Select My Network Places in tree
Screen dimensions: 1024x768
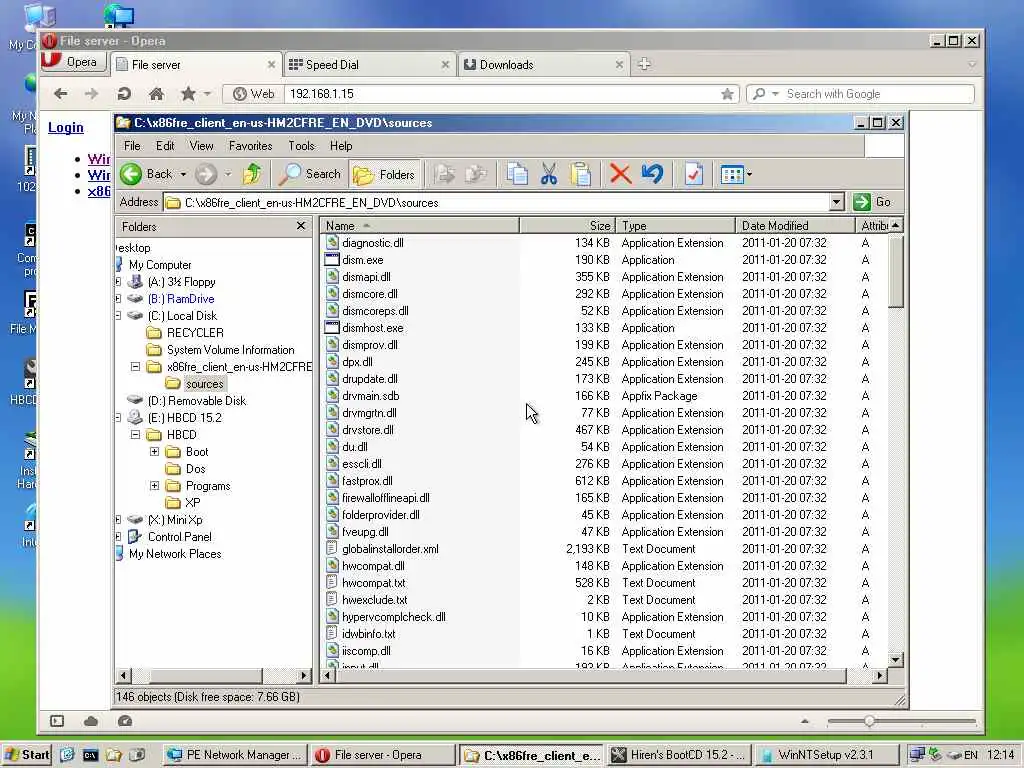click(x=175, y=554)
